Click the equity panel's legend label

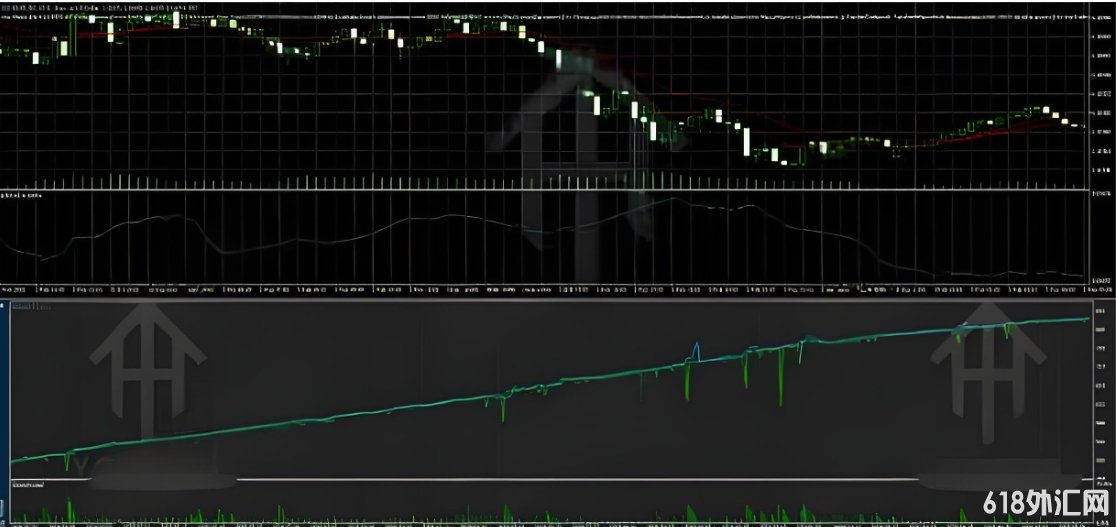click(32, 307)
